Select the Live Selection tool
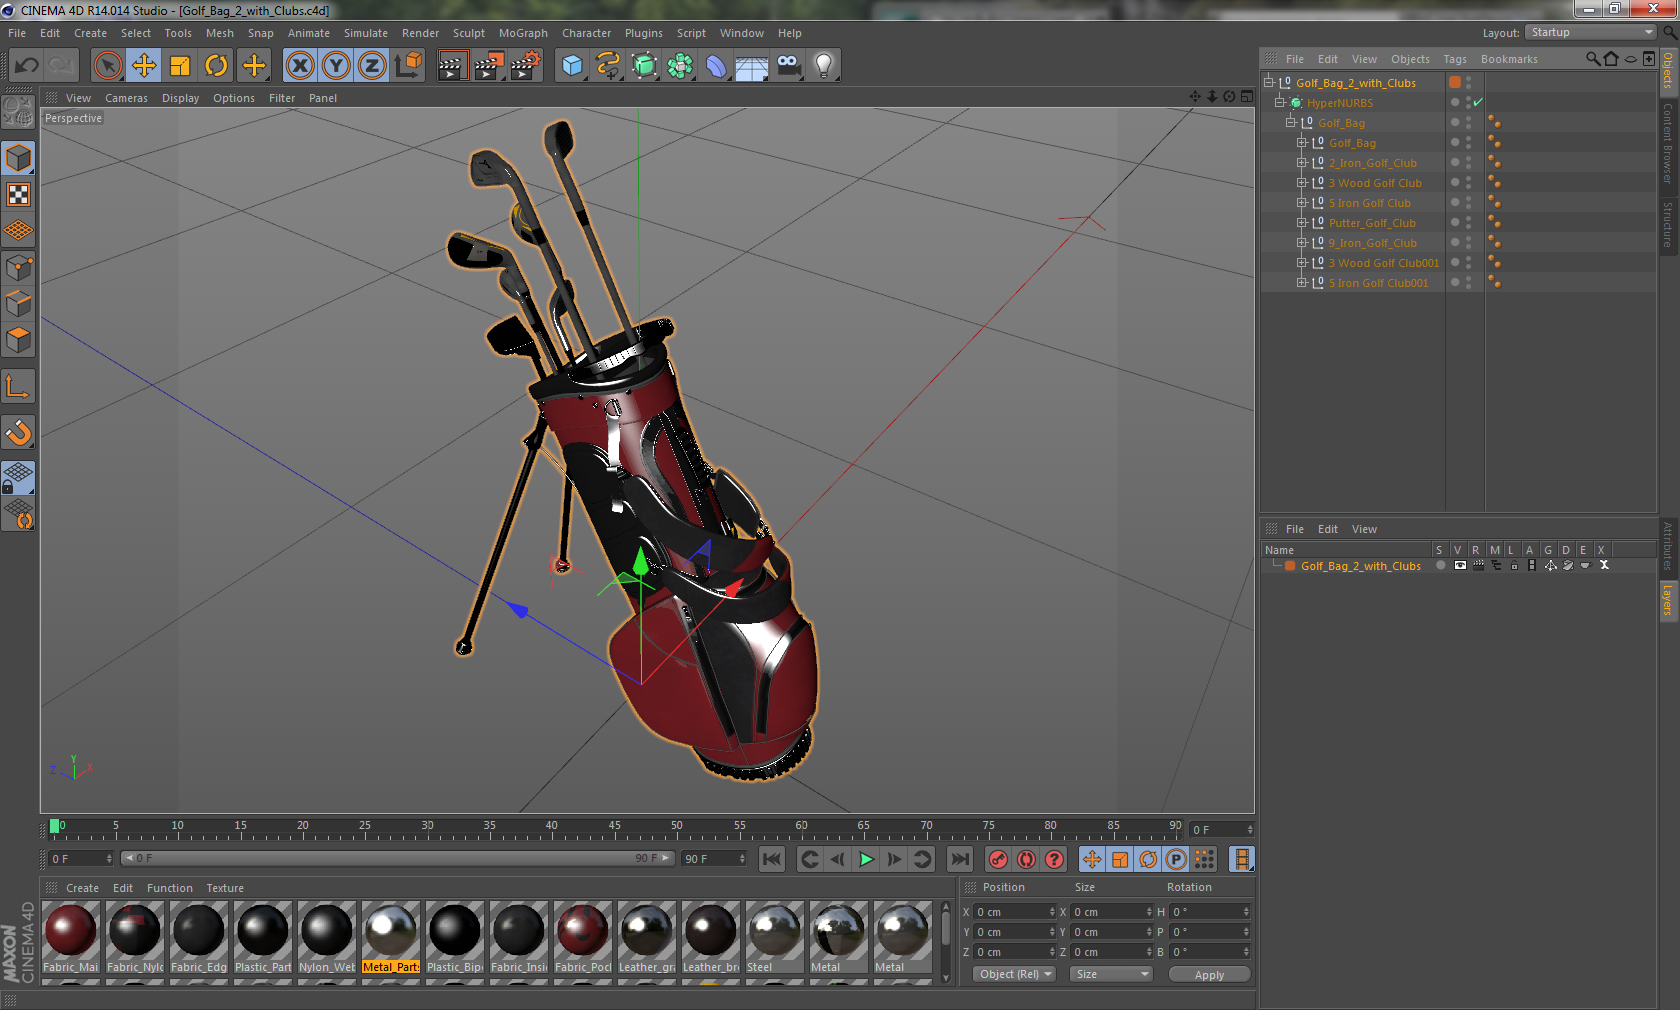 coord(108,66)
